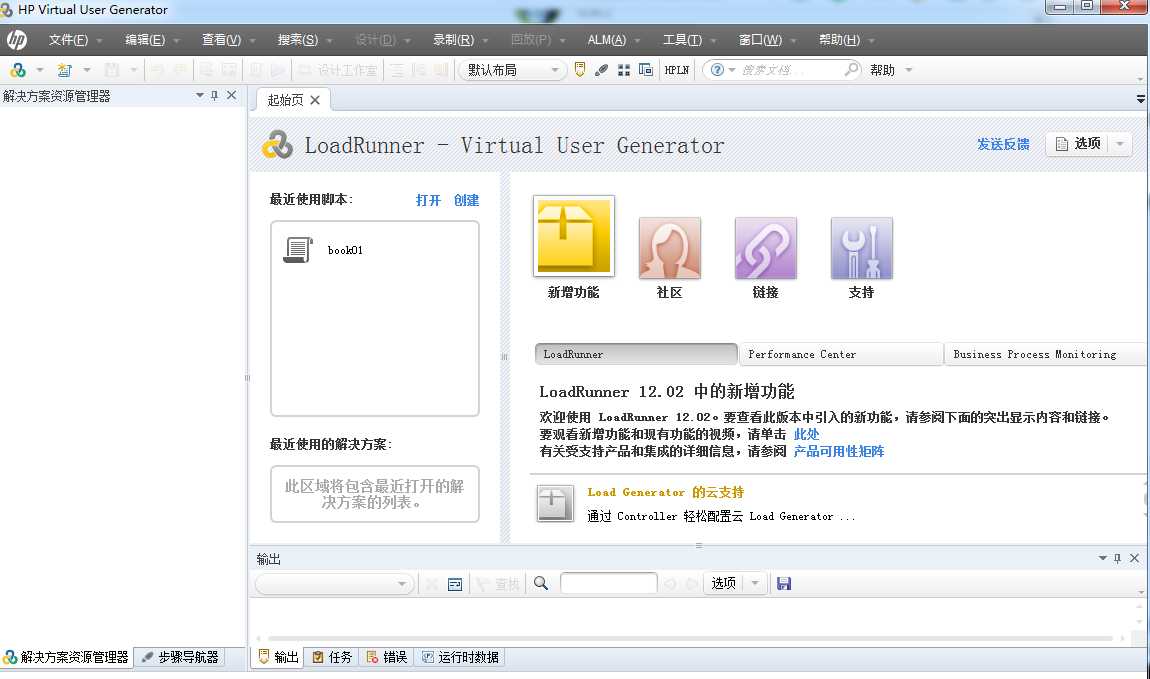Screen dimensions: 1150x679
Task: Click the output pane magnifier search icon
Action: [541, 584]
